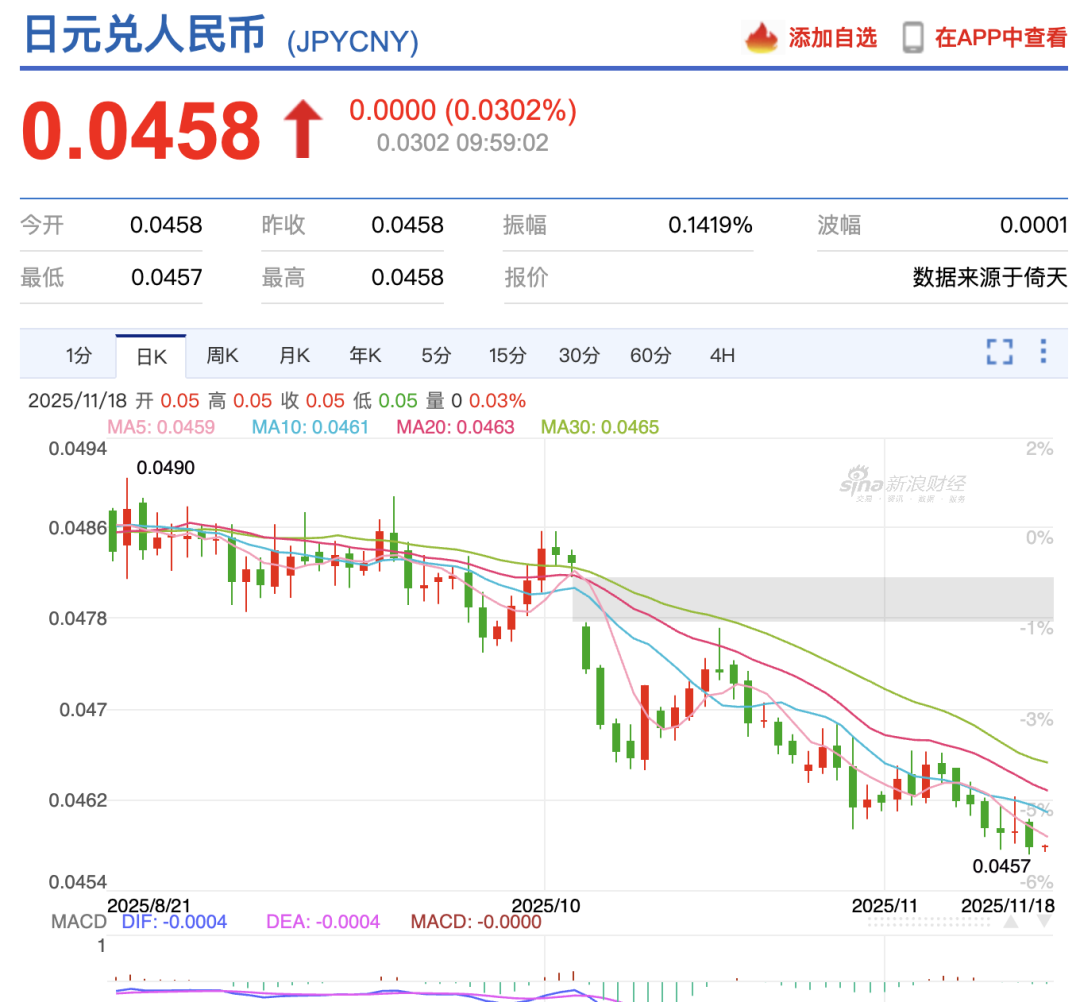Open the three-dot chart options menu
The width and height of the screenshot is (1080, 1002).
(1045, 353)
